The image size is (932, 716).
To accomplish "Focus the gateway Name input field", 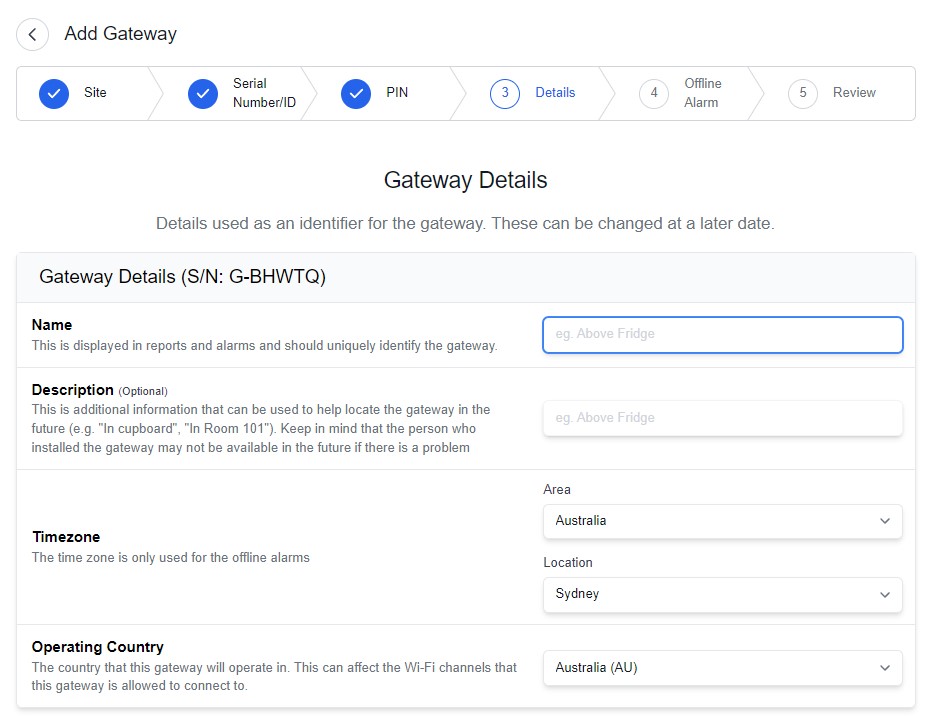I will pos(723,335).
